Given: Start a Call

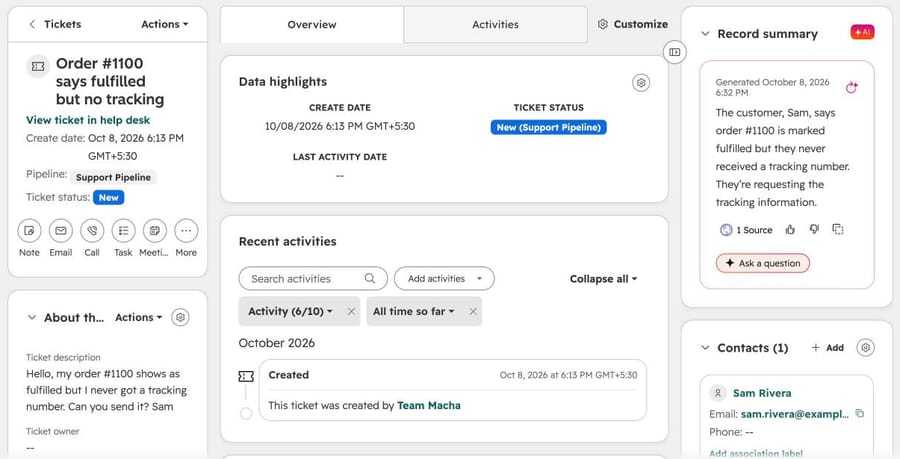Looking at the screenshot, I should point(92,231).
